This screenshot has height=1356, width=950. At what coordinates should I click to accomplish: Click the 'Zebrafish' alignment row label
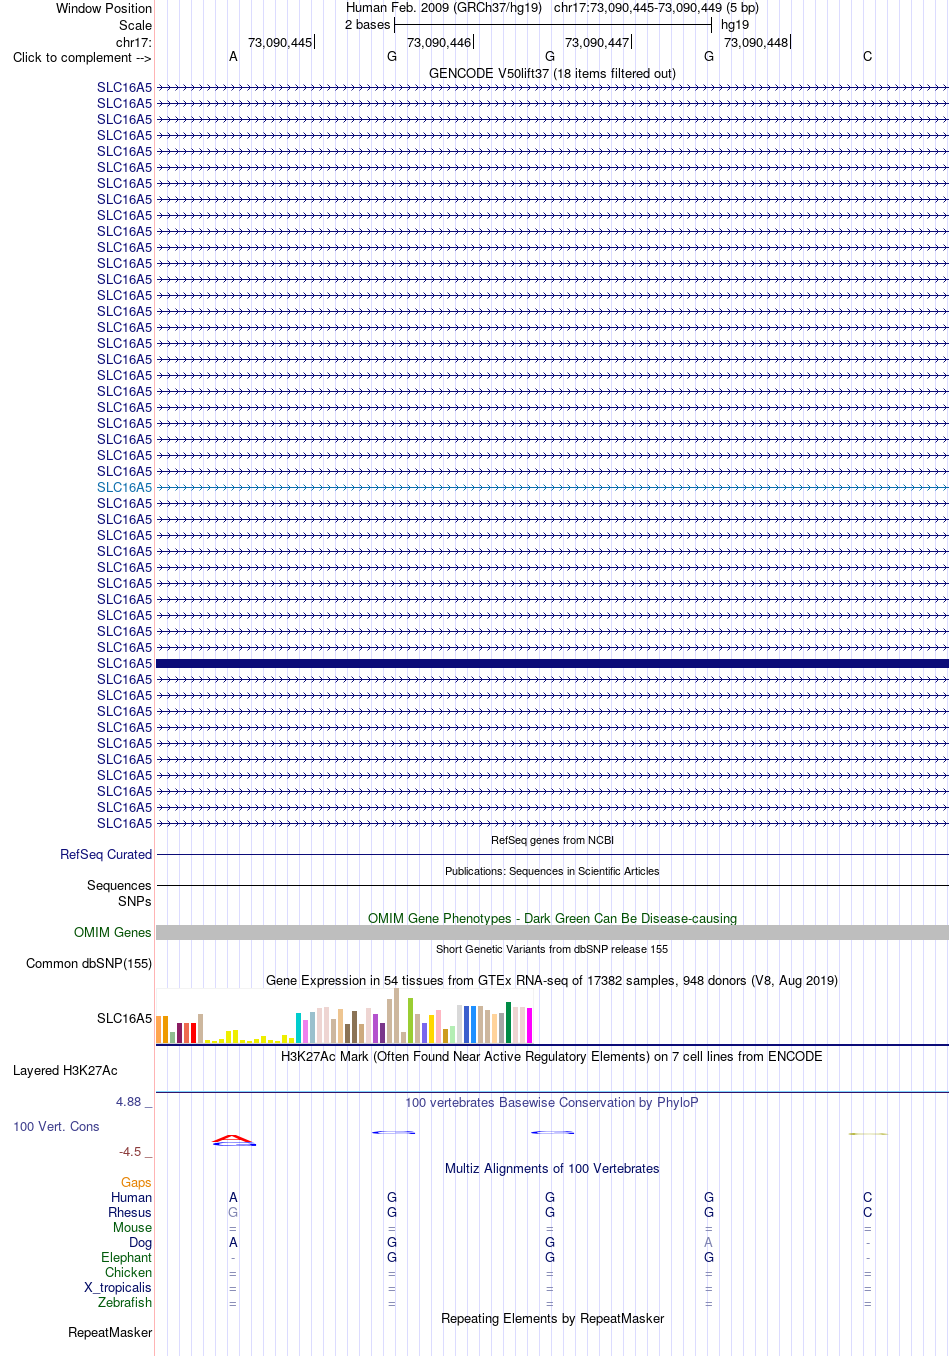click(x=125, y=1302)
